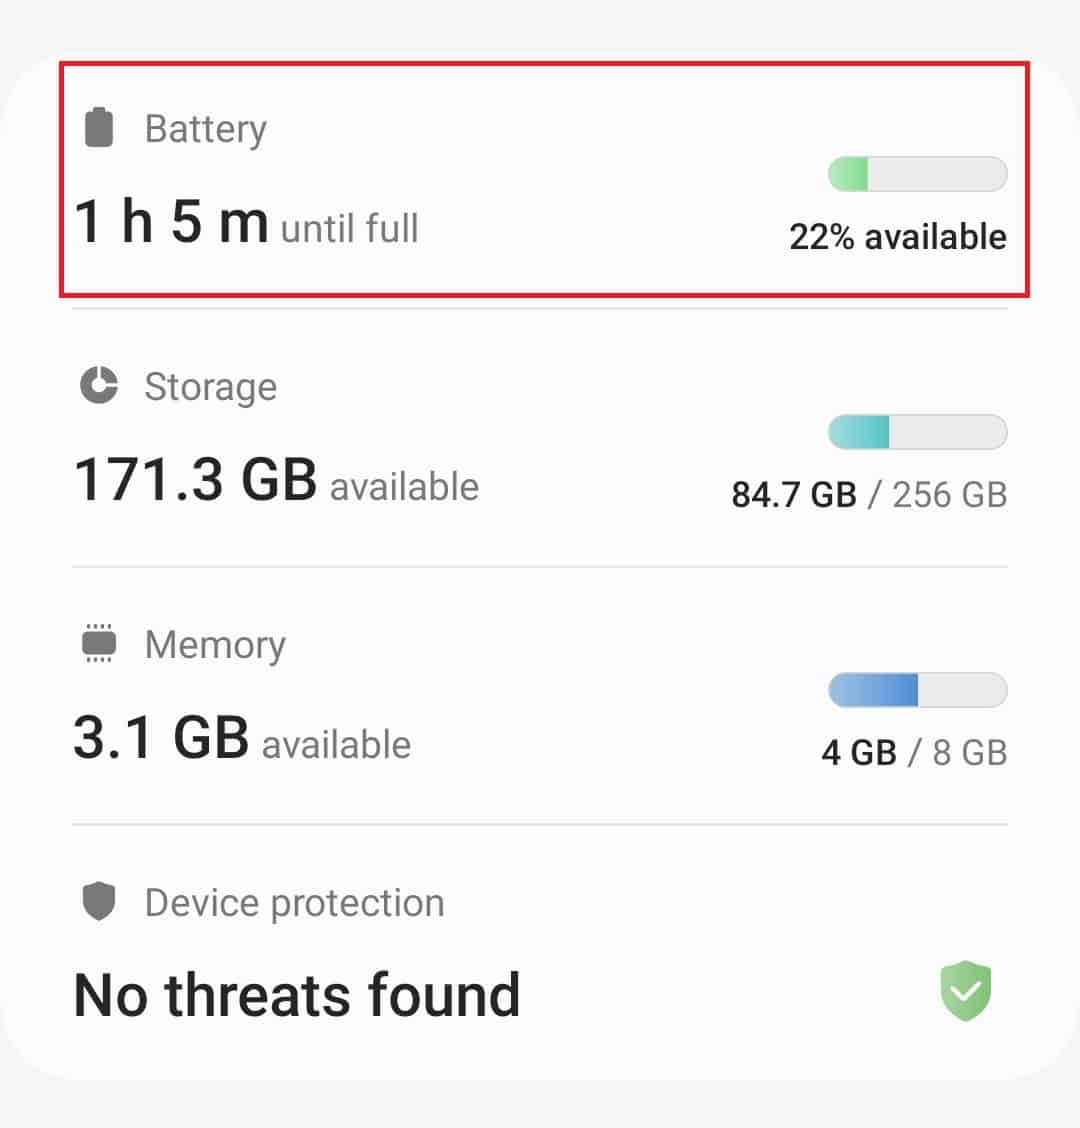Select '22% available' battery status text

click(899, 237)
